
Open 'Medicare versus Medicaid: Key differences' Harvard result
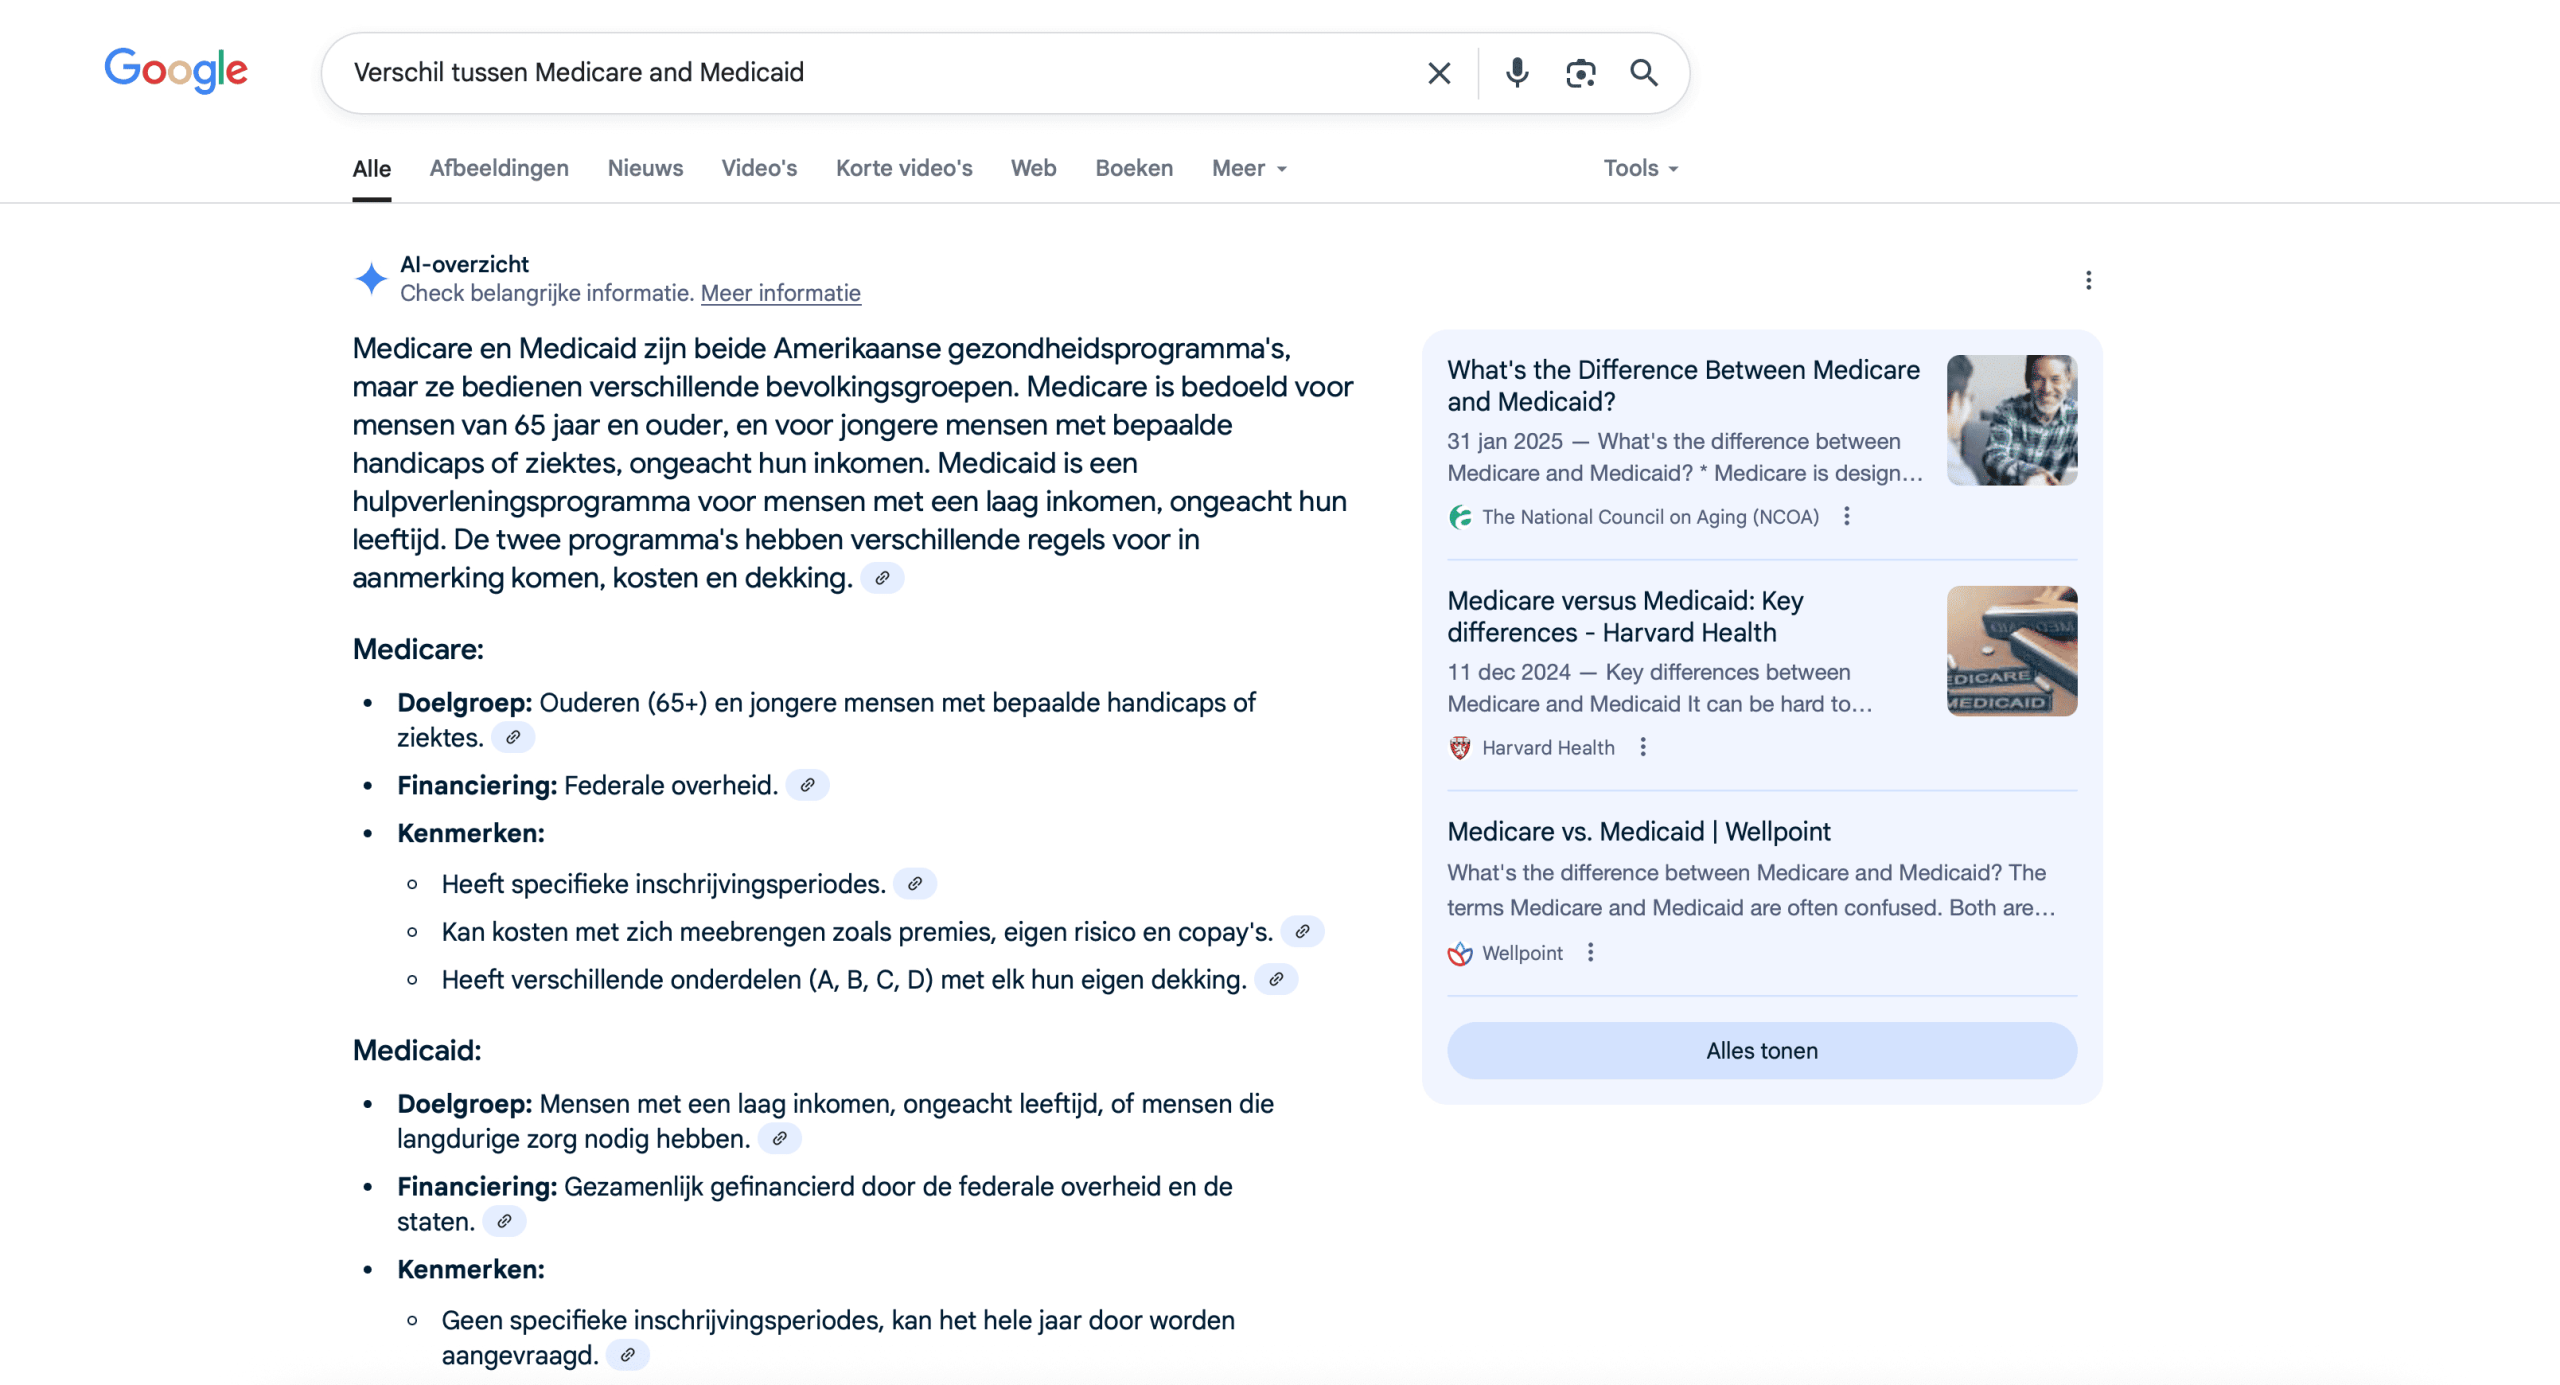point(1625,616)
